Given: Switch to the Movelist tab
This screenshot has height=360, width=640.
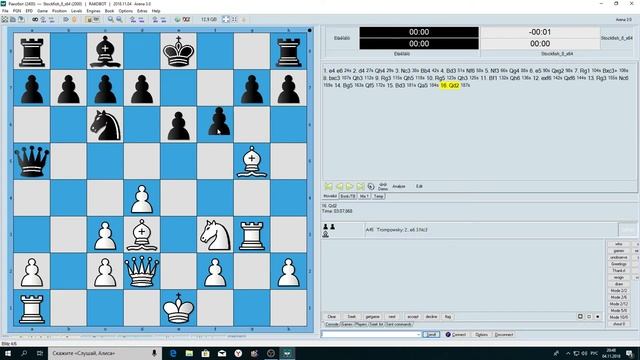Looking at the screenshot, I should [330, 196].
